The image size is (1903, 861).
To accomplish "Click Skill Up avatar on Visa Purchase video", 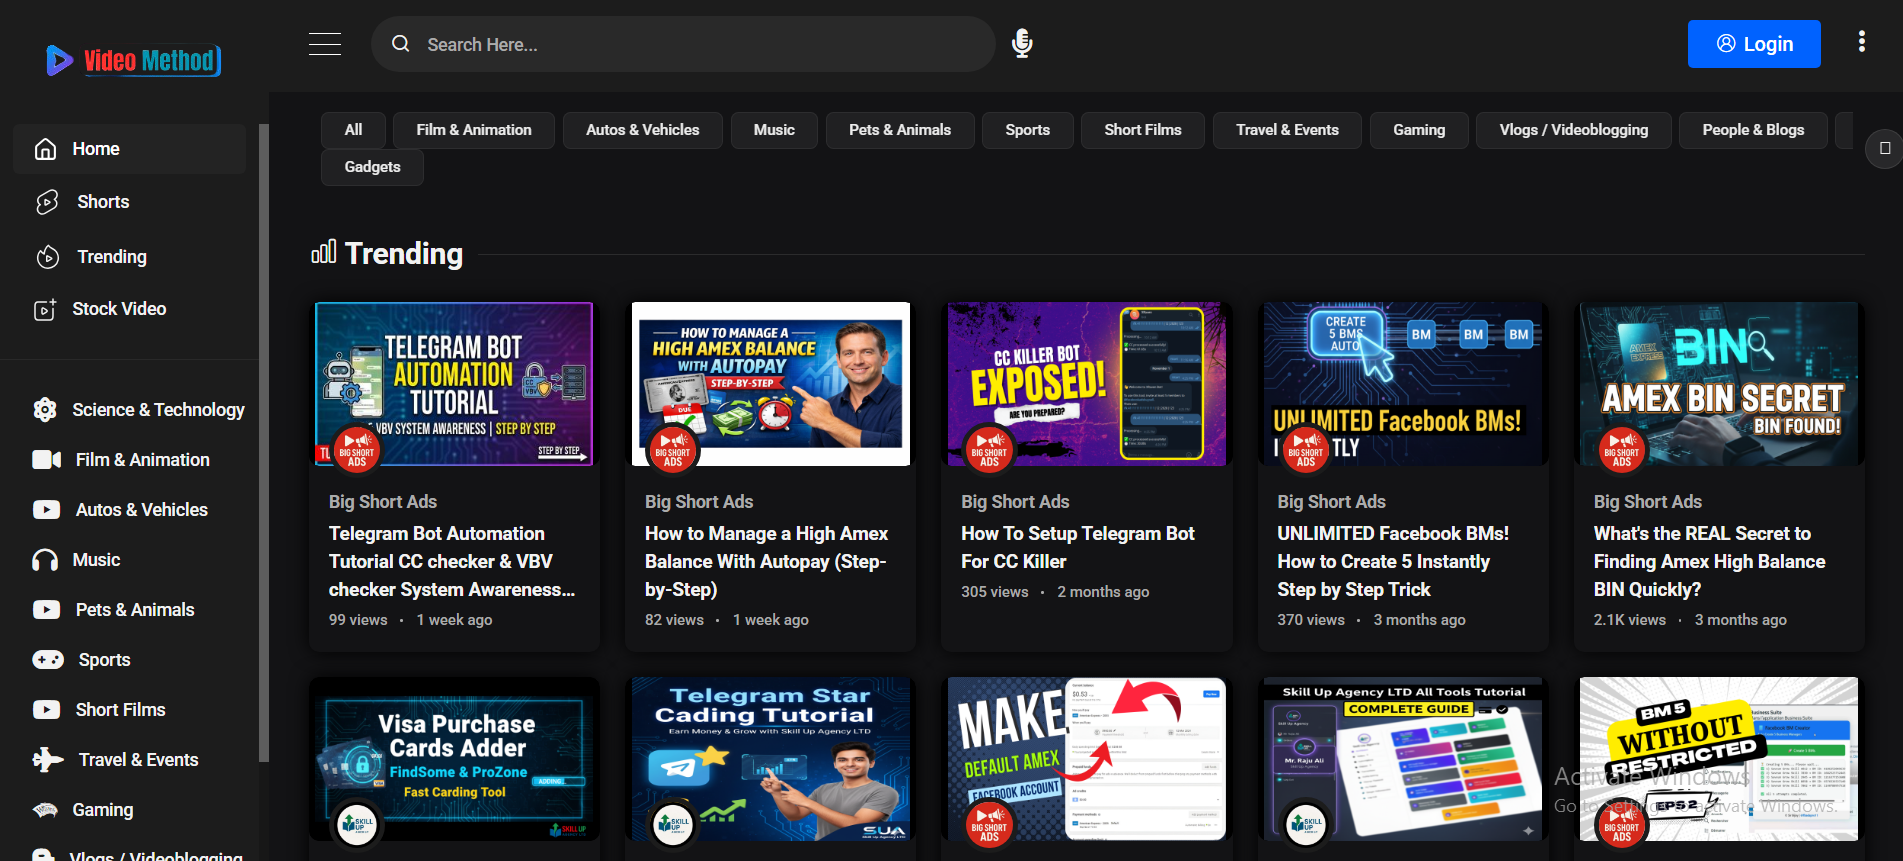I will [x=356, y=824].
